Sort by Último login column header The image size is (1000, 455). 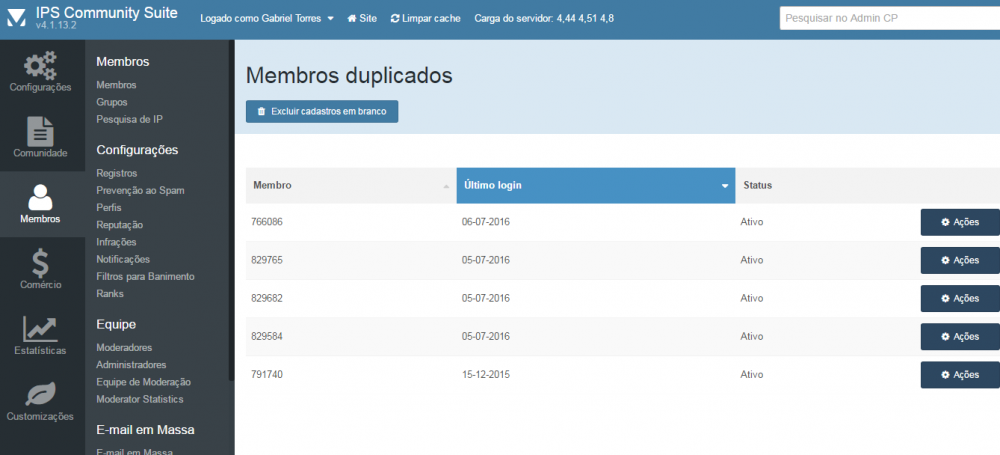596,185
